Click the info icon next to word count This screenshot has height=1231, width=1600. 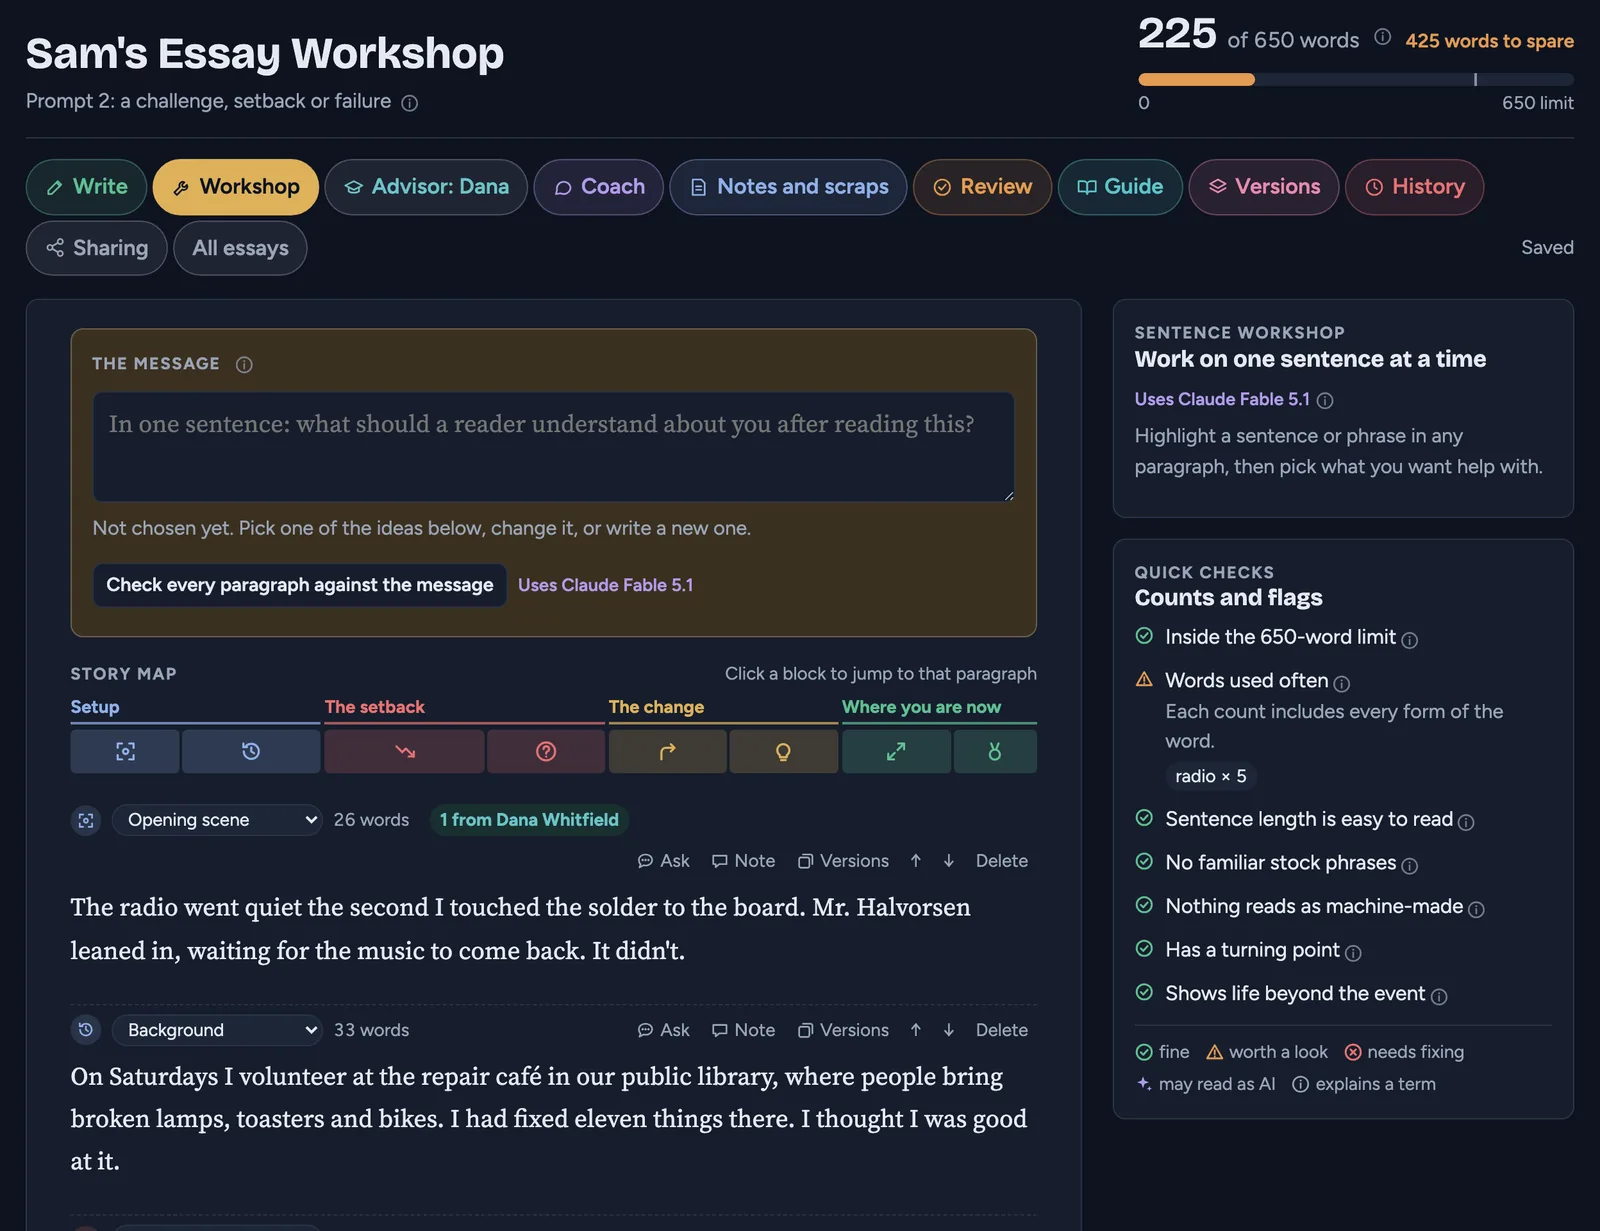pos(1382,37)
